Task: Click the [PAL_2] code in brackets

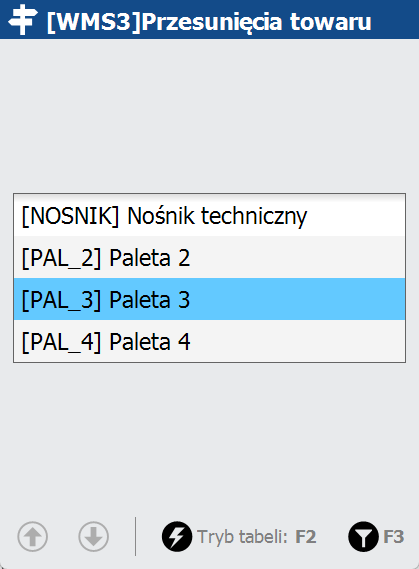Action: (x=61, y=258)
